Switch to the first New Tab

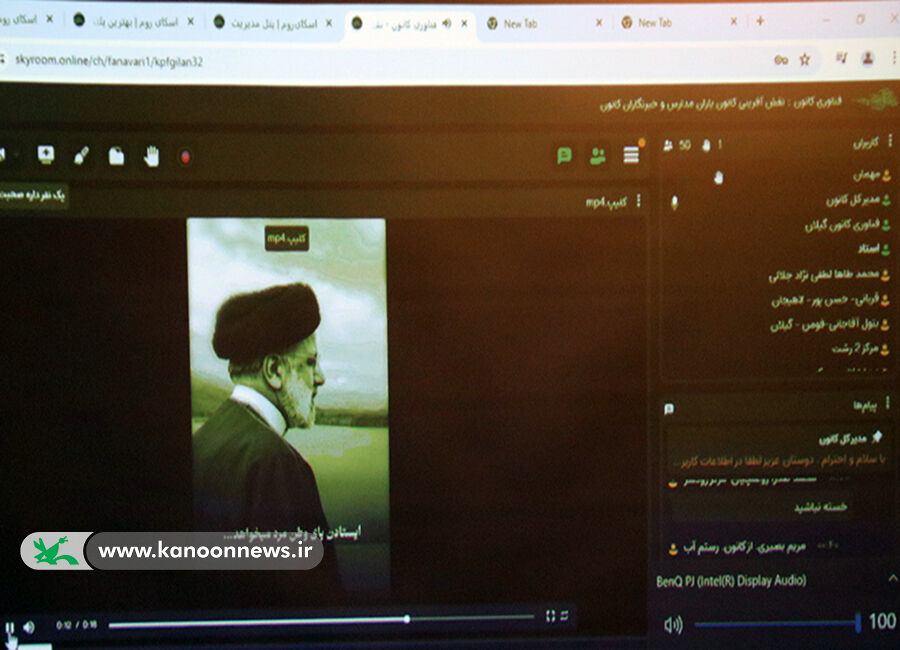point(519,22)
